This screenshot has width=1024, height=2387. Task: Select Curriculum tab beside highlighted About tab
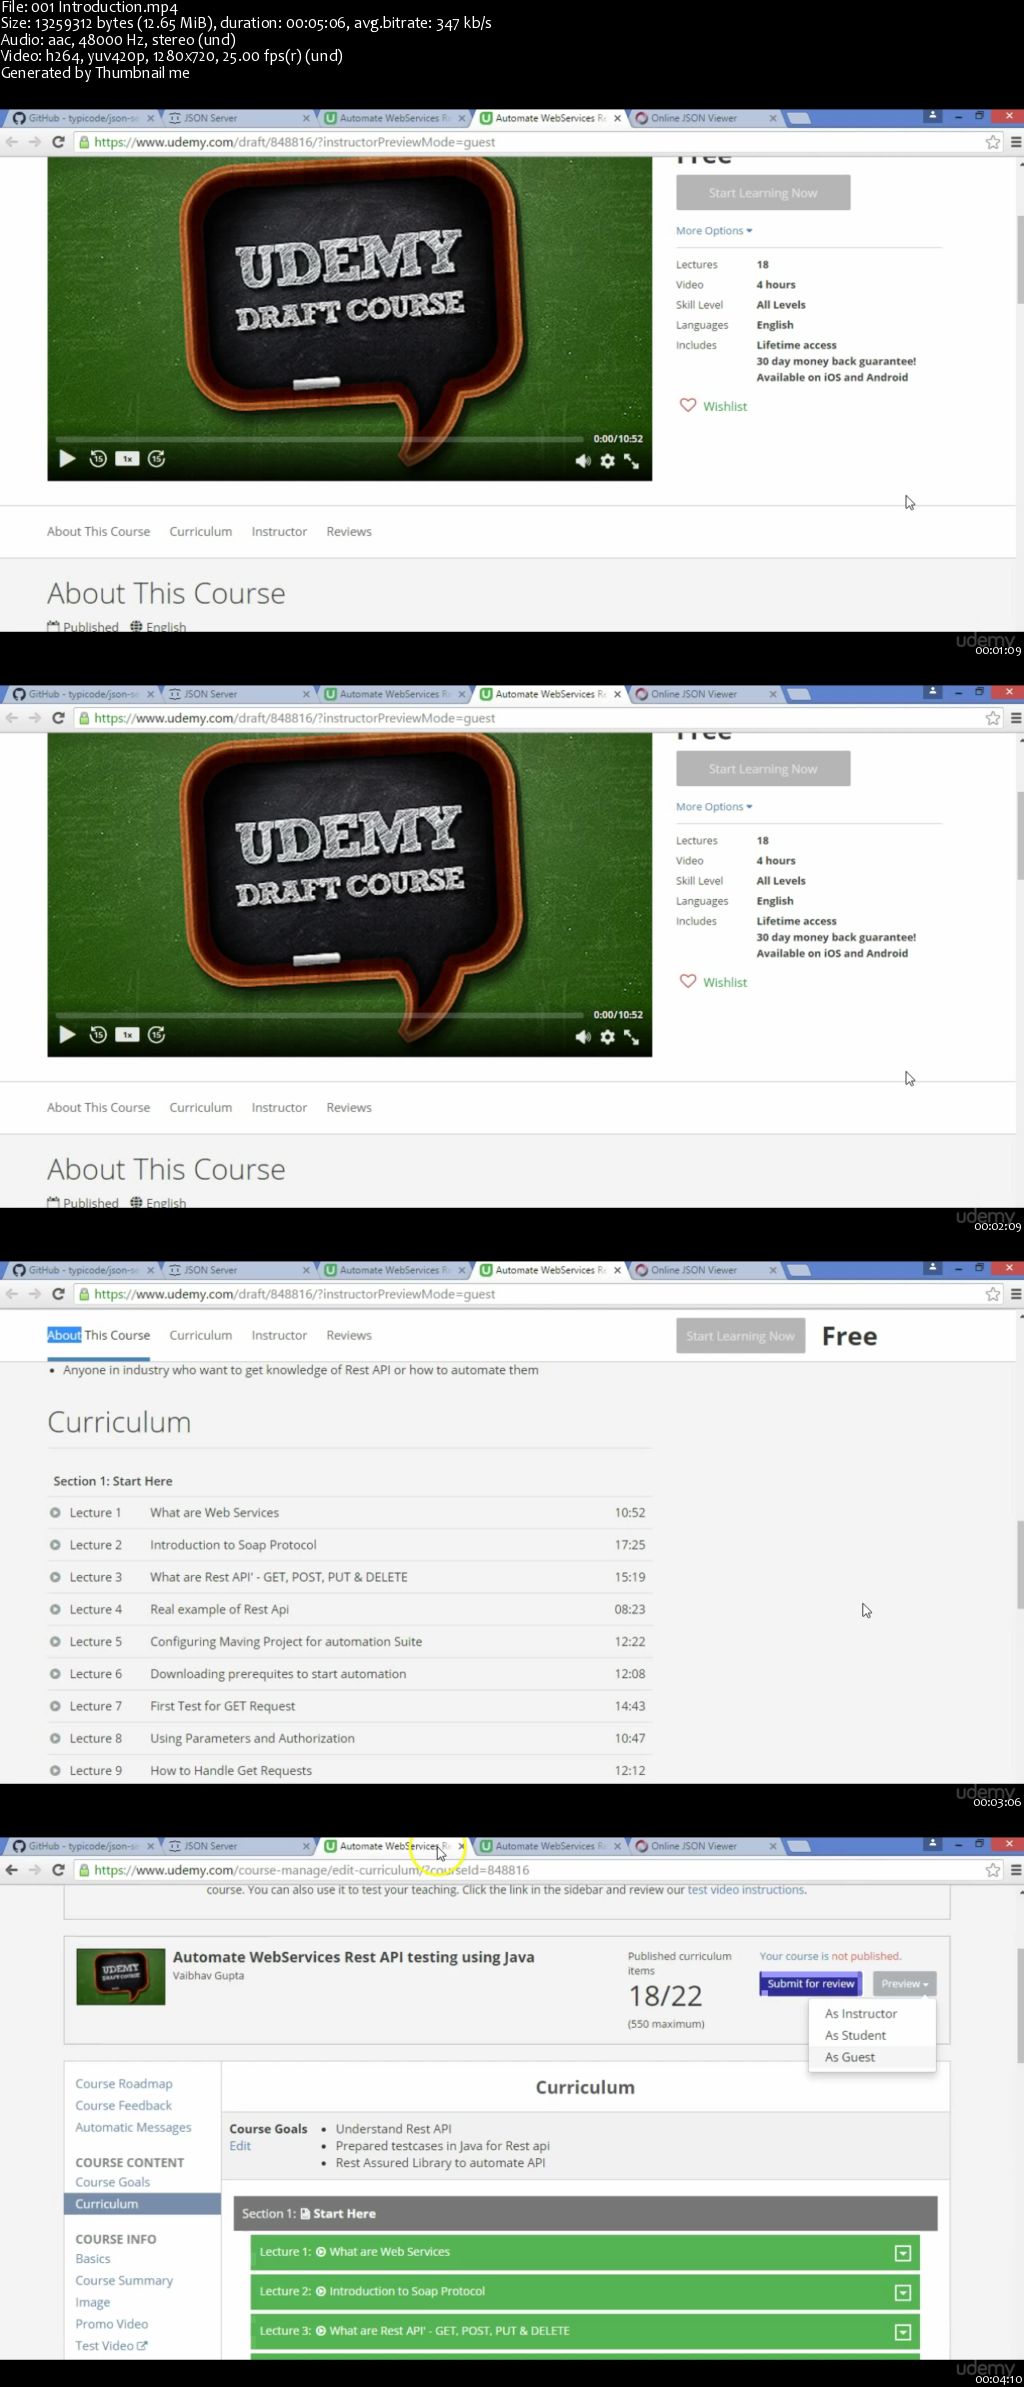[200, 1335]
